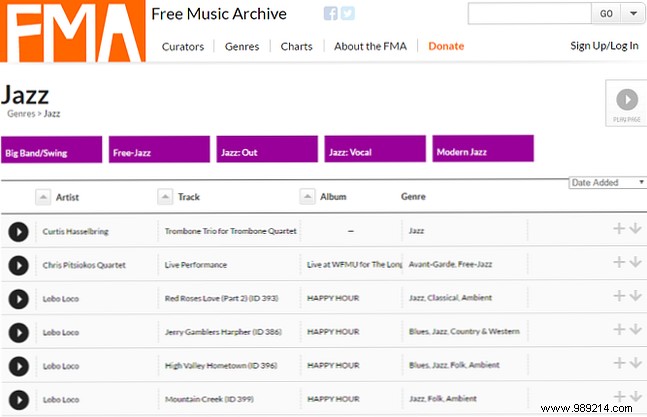
Task: Open HAPPY HOUR album in Mountain Creek row
Action: 333,399
